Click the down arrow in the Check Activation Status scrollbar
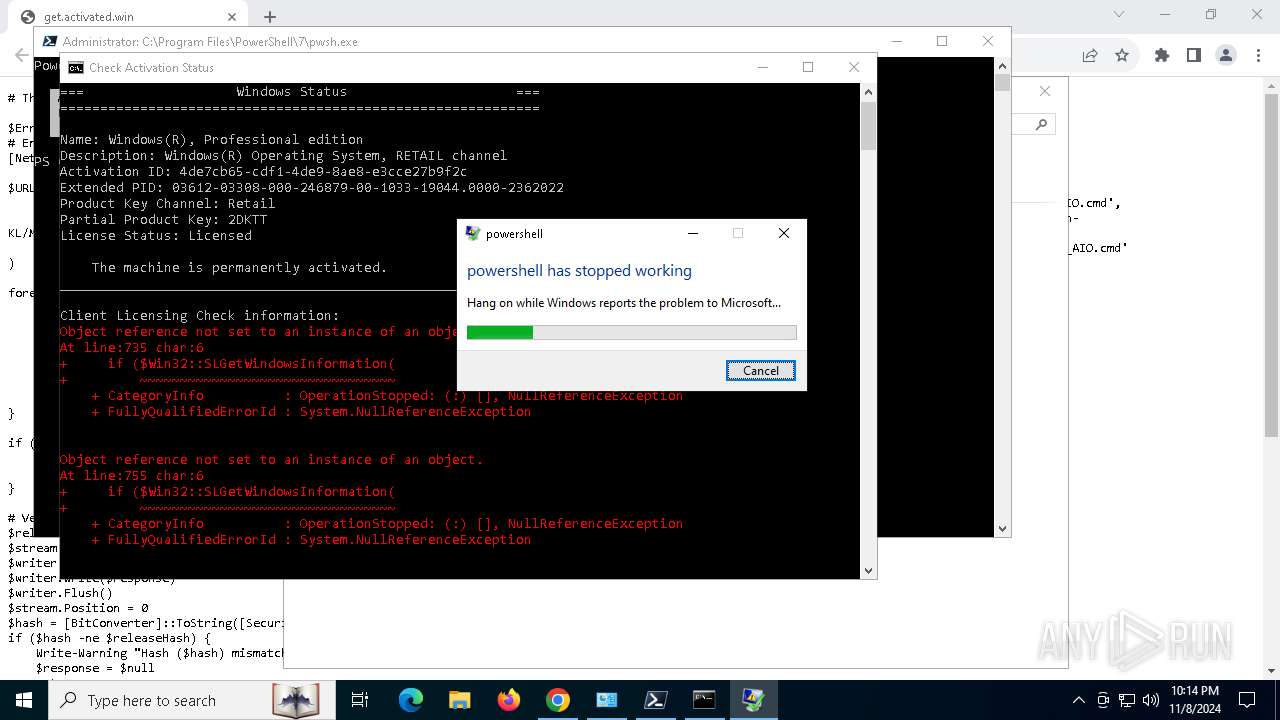1280x720 pixels. [868, 570]
